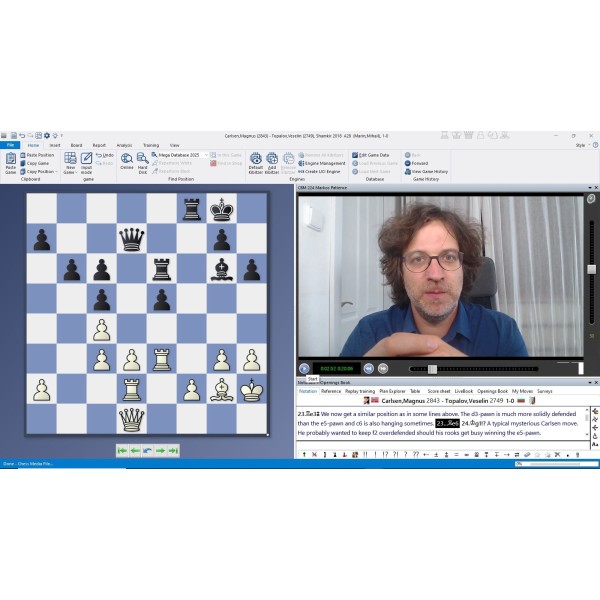Open the Training ribbon tab
This screenshot has height=600, width=600.
click(x=151, y=145)
